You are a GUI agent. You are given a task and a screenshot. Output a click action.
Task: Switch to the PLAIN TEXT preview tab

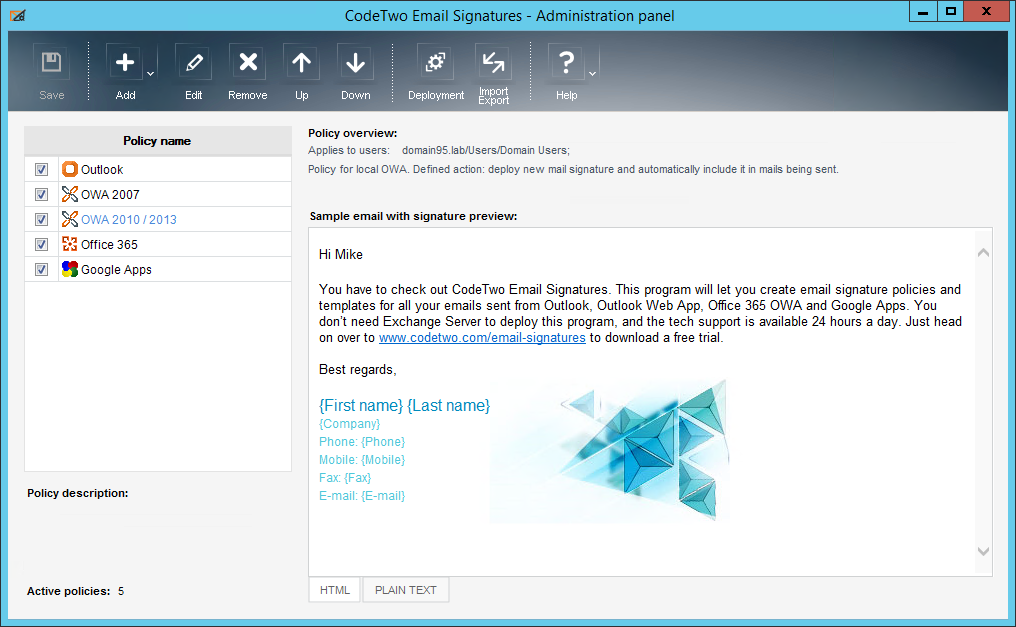(406, 590)
